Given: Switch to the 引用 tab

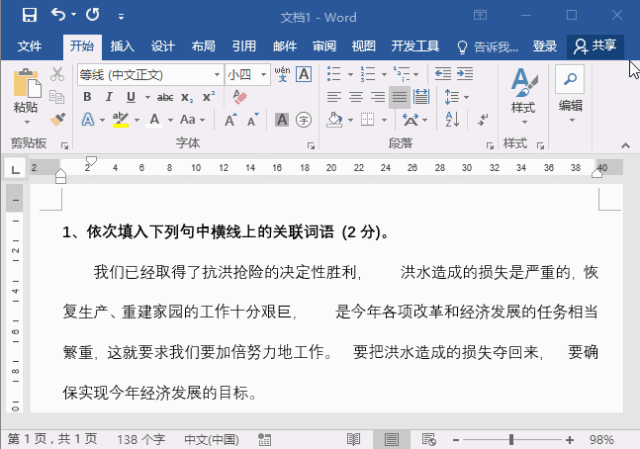Looking at the screenshot, I should click(x=244, y=46).
